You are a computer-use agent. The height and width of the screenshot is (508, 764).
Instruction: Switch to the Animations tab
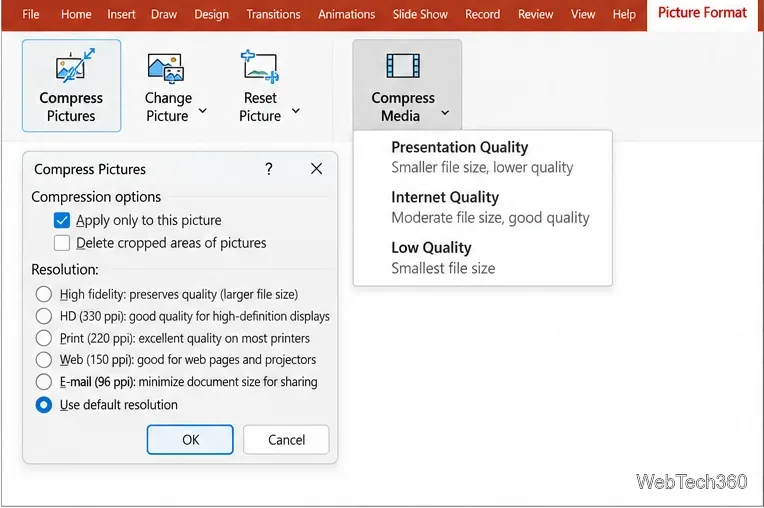tap(346, 14)
